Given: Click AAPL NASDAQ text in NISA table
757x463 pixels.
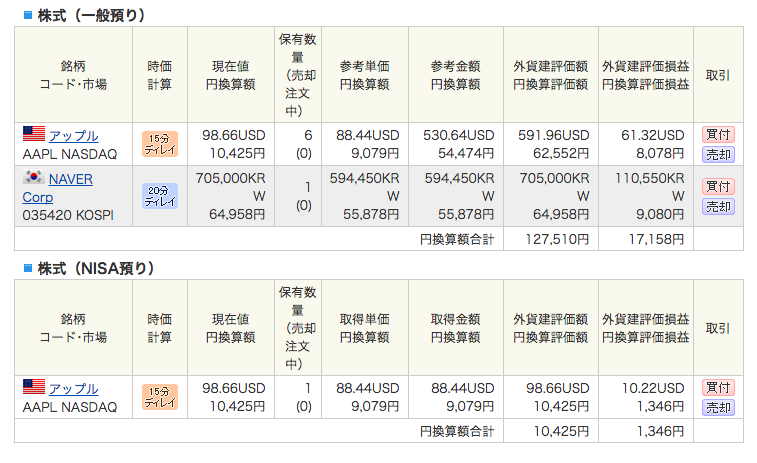Looking at the screenshot, I should click(70, 407).
